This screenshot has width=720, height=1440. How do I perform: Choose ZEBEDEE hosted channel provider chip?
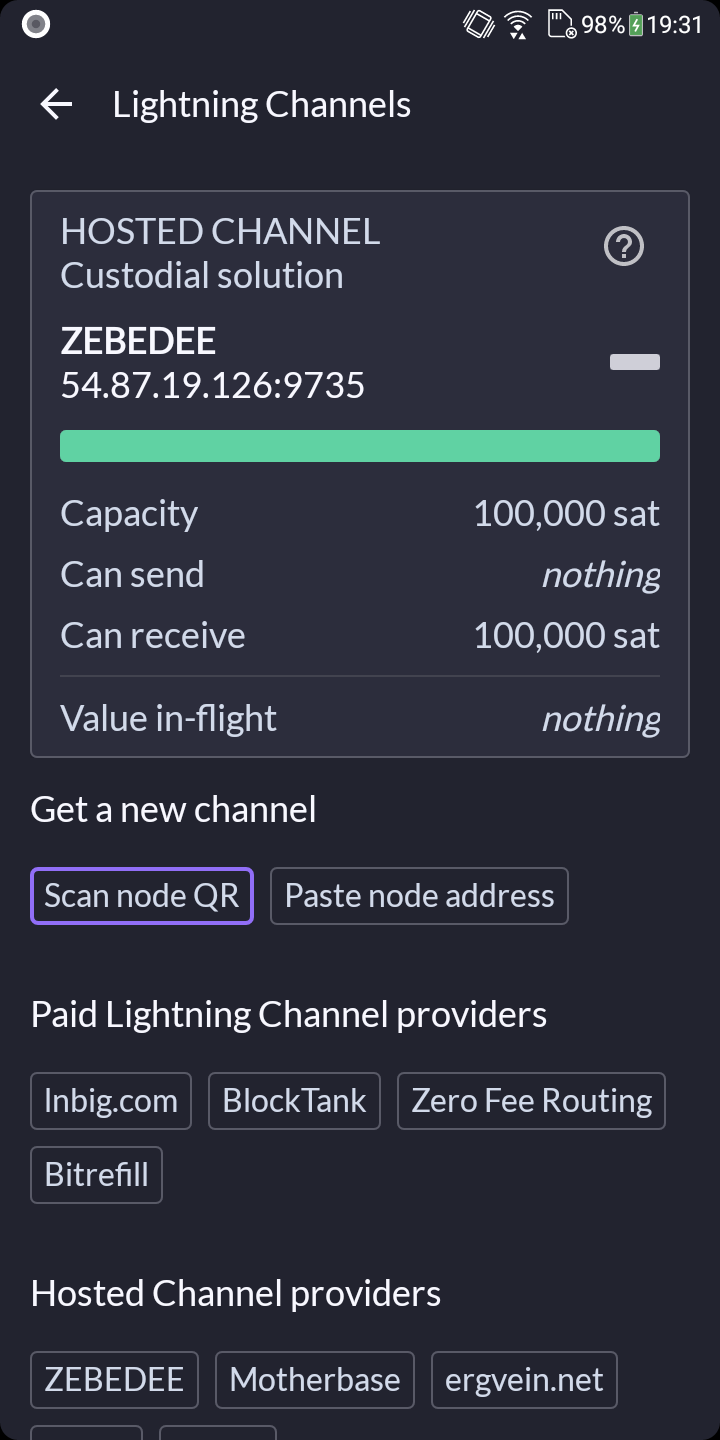click(x=114, y=1380)
